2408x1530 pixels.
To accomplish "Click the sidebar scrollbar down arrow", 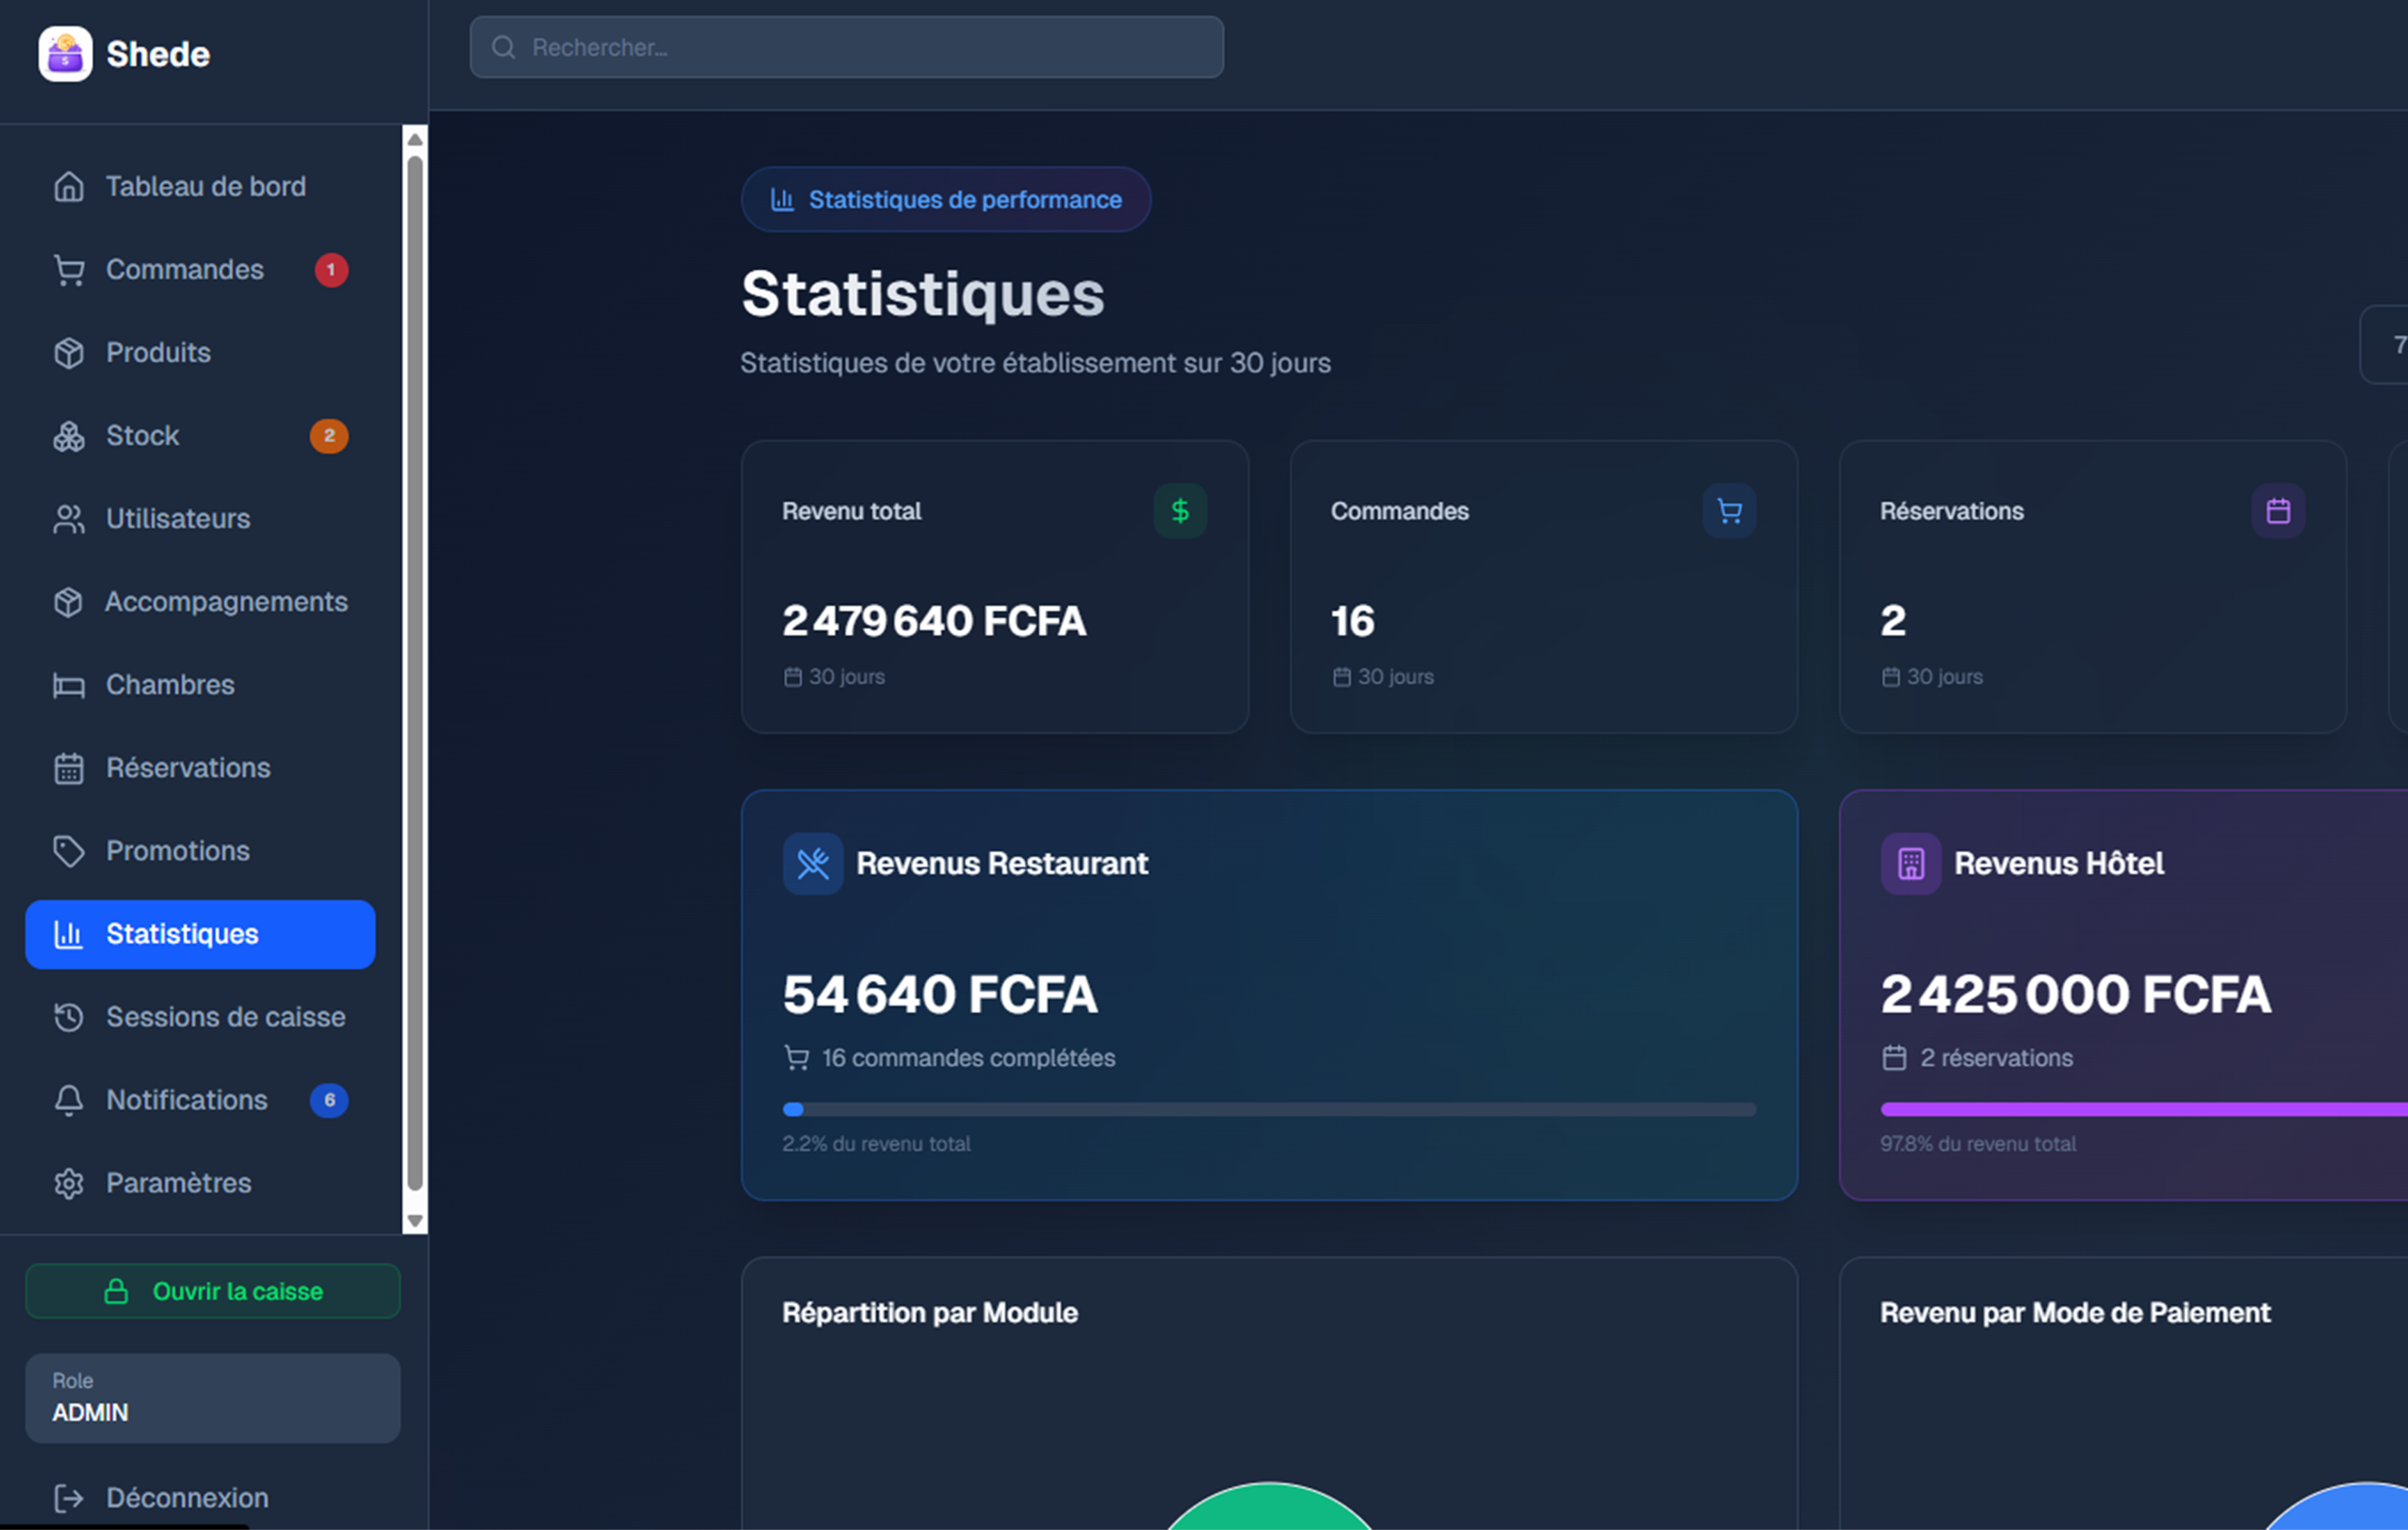I will 415,1220.
